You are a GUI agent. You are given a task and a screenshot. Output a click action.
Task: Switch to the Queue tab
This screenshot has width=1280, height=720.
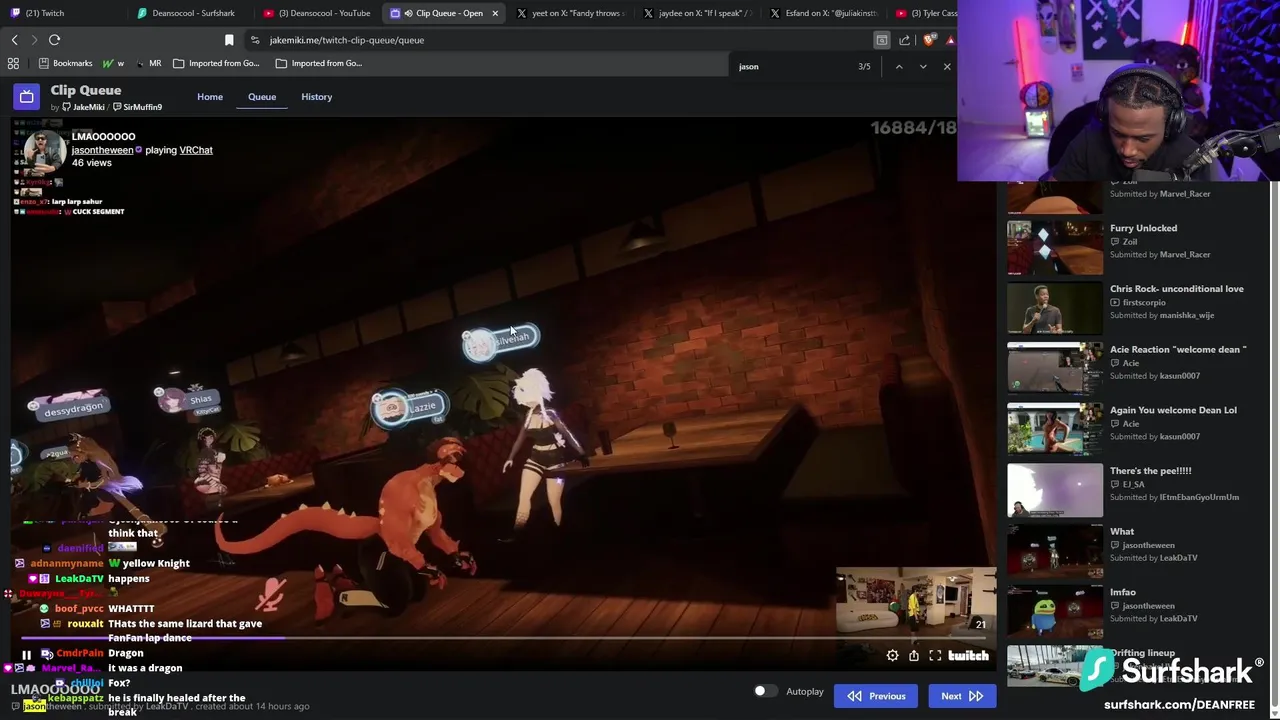262,97
